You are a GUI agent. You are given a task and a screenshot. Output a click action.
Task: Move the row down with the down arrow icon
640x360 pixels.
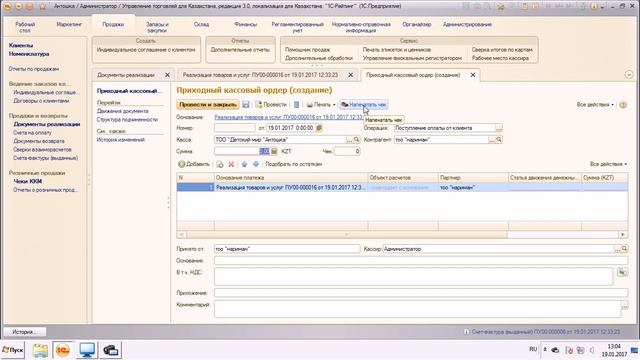256,164
